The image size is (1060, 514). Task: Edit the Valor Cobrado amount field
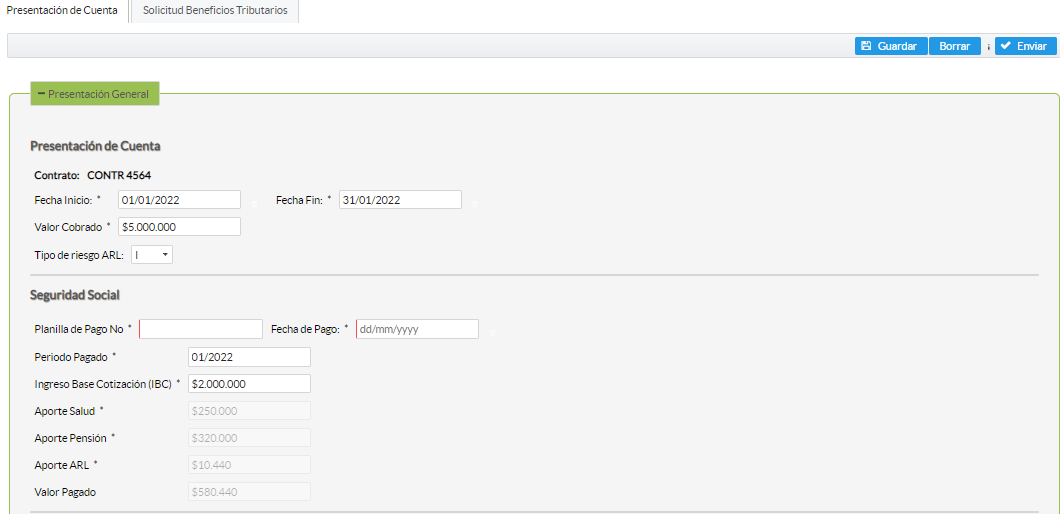[179, 227]
